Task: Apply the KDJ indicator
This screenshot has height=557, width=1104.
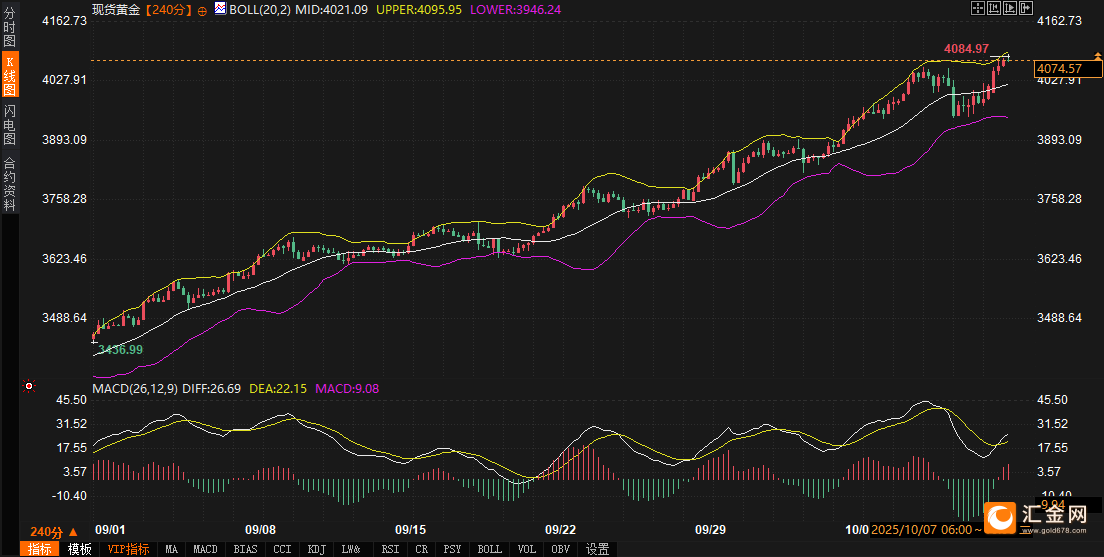Action: 316,549
